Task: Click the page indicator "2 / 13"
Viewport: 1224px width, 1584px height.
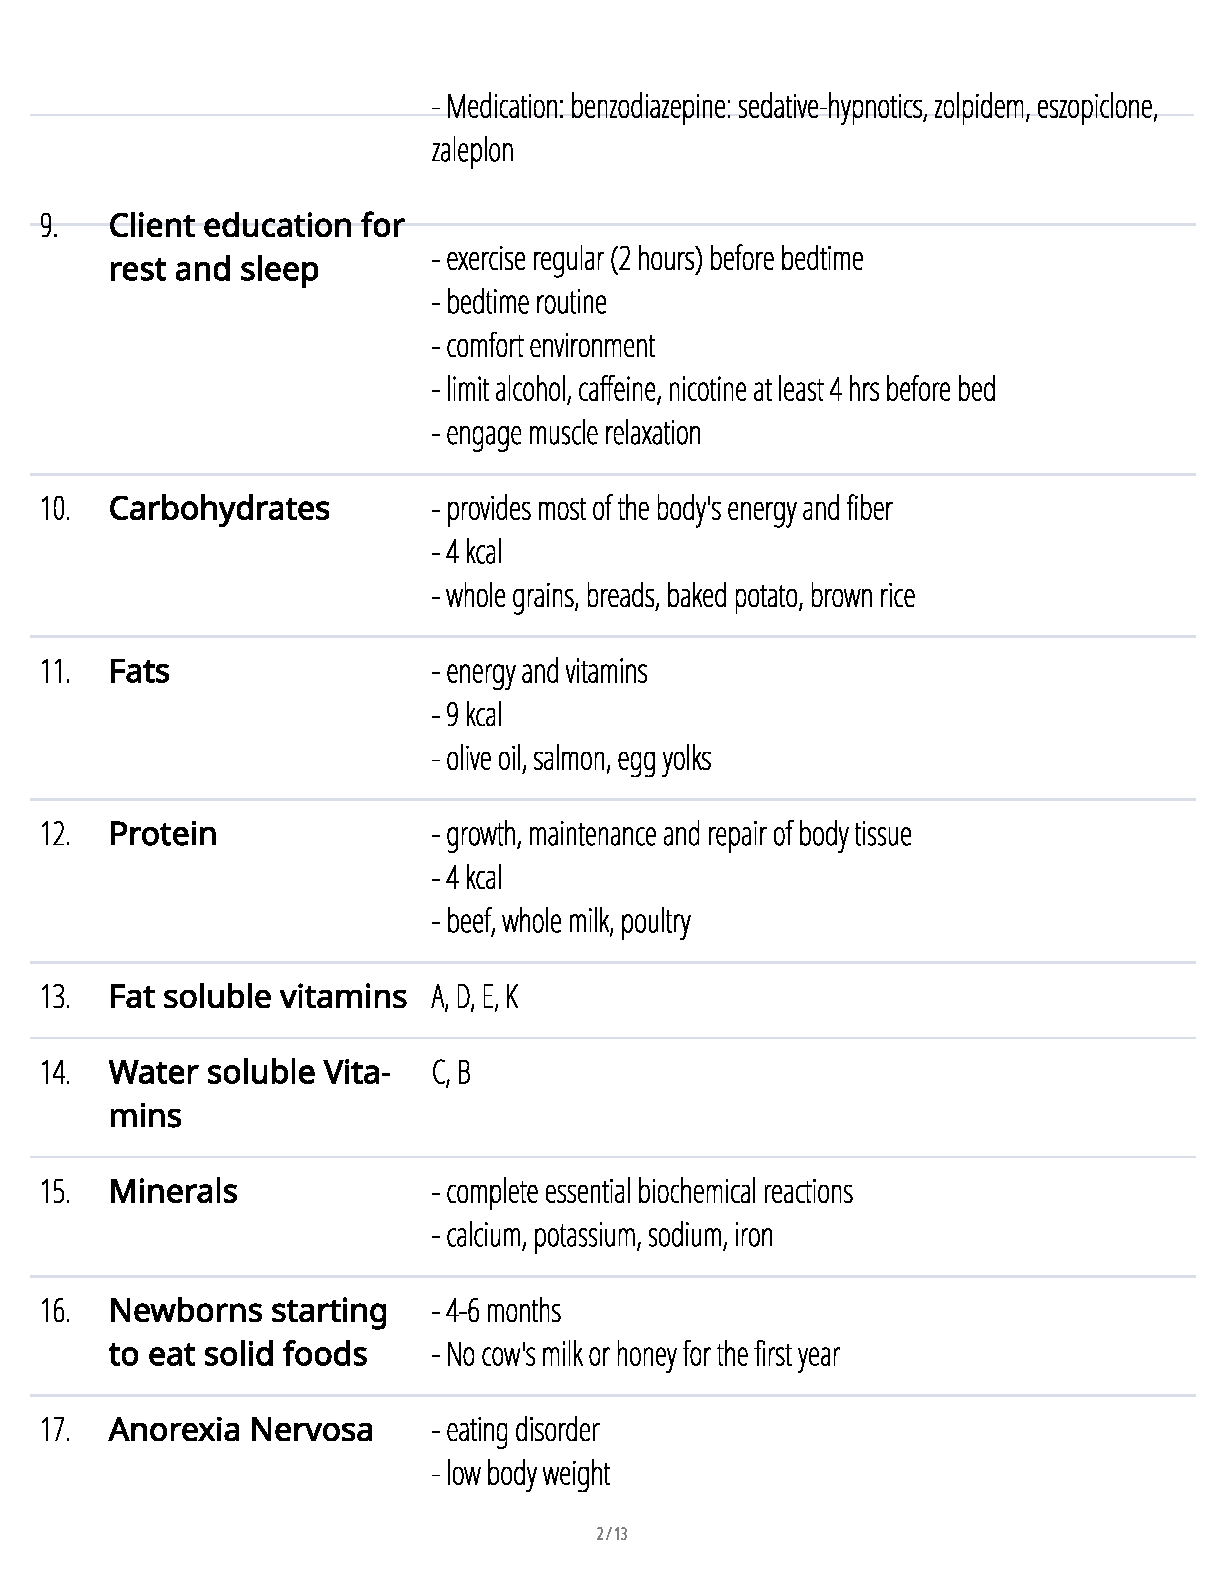Action: coord(611,1534)
